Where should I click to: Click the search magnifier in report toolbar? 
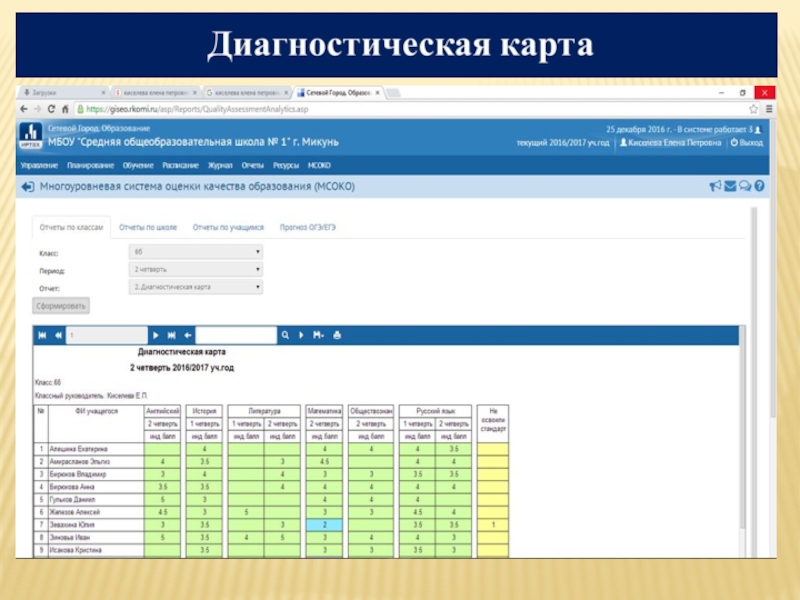pyautogui.click(x=285, y=335)
